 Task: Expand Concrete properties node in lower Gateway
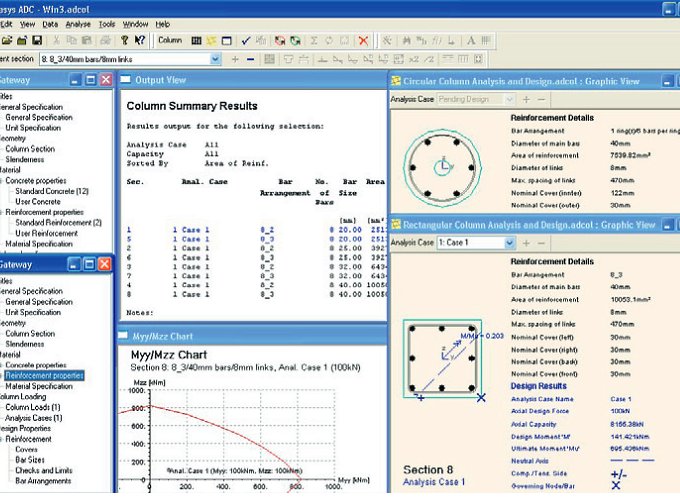[2, 365]
